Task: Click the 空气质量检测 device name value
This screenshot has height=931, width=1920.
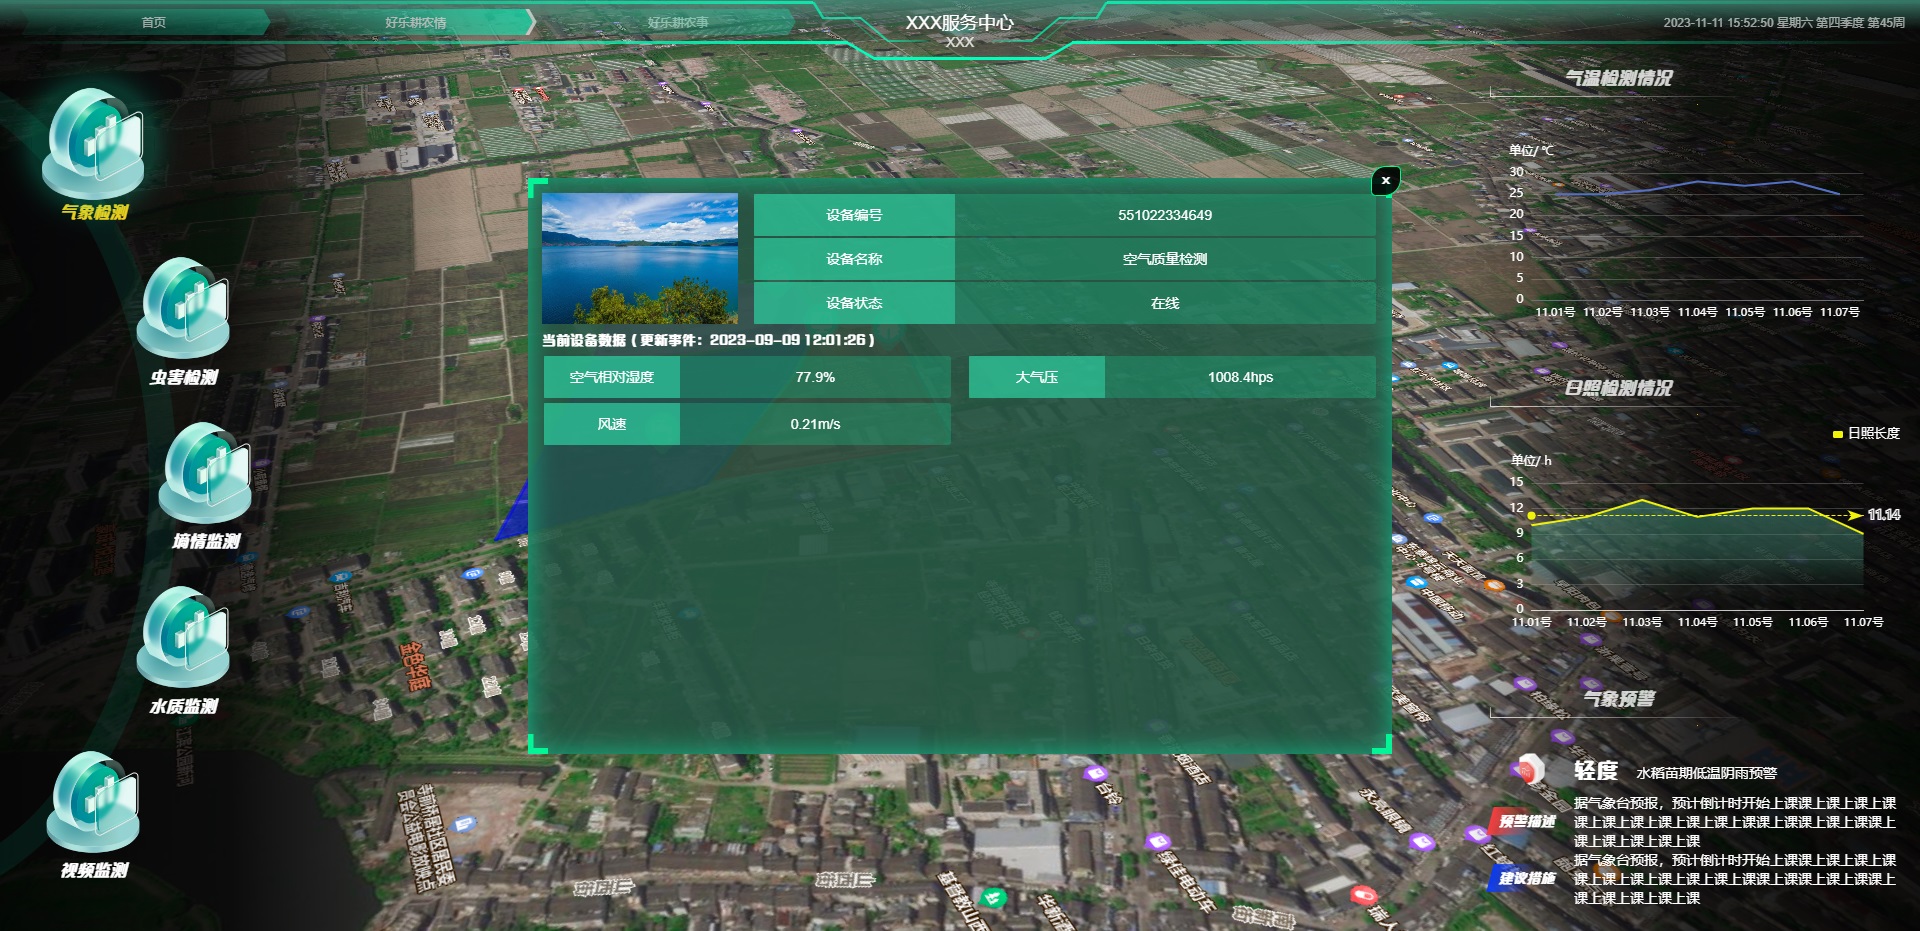Action: pos(1165,259)
